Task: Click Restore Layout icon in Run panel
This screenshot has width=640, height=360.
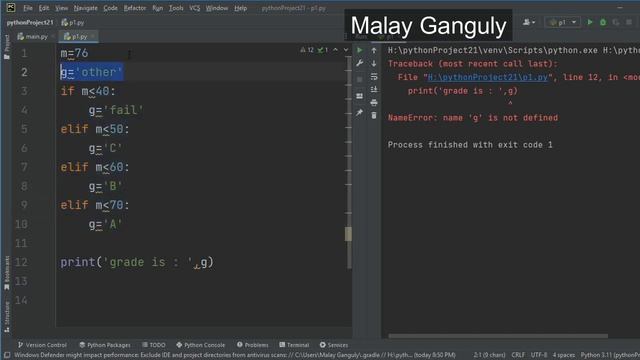Action: (360, 96)
